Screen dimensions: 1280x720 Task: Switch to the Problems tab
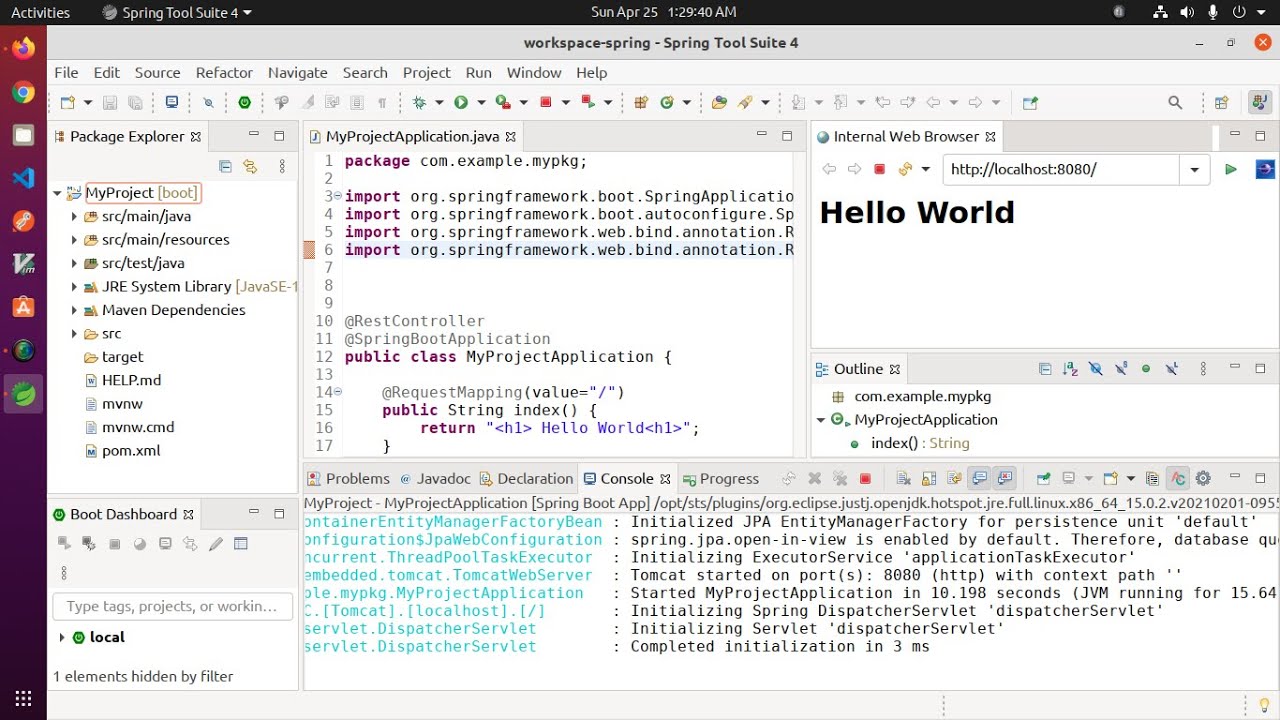[x=349, y=479]
